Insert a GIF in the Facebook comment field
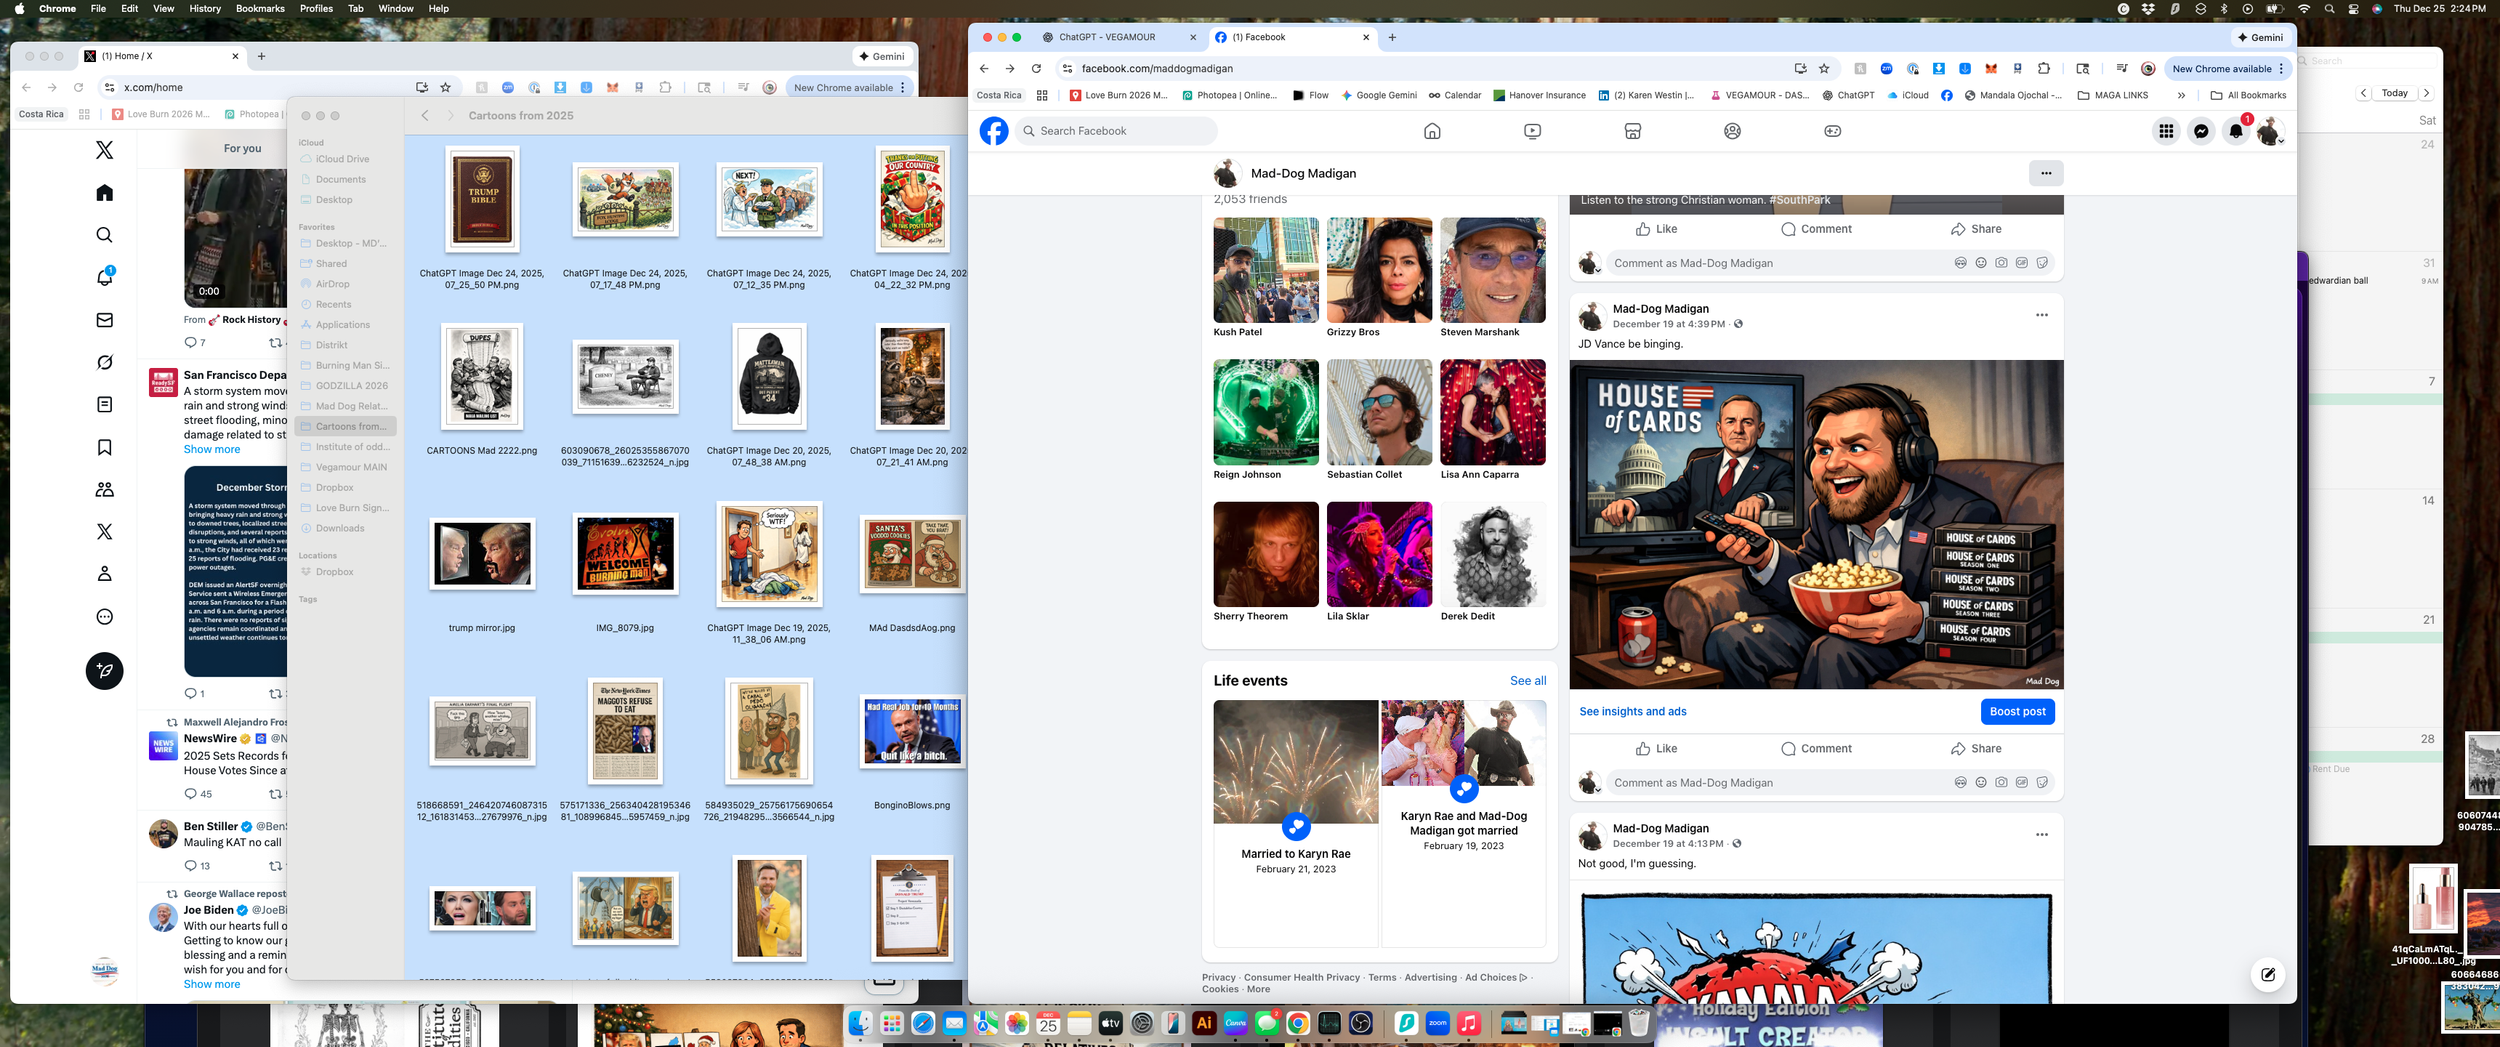 2022,263
